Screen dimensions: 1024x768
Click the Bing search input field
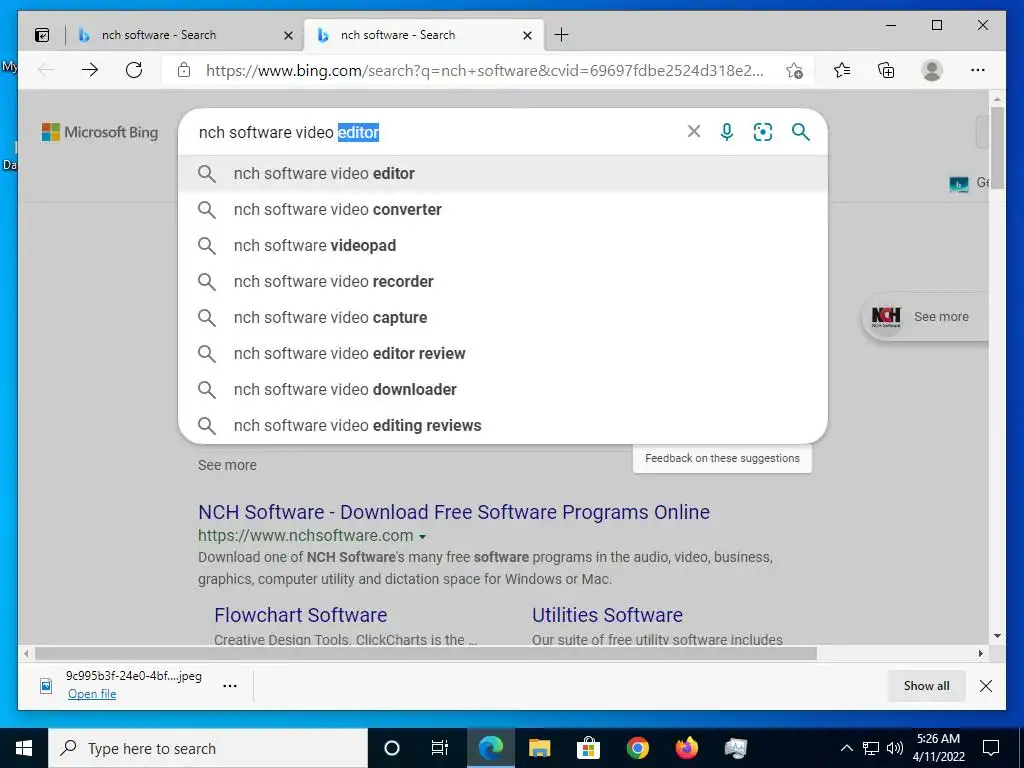click(x=431, y=132)
